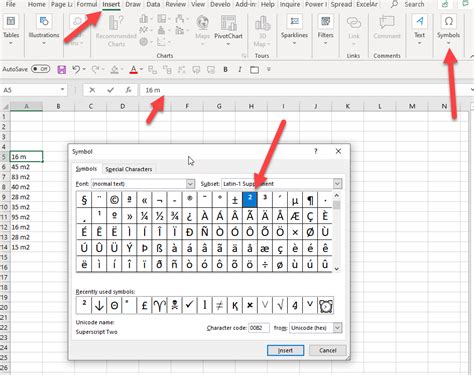Open Maps chart options
Image resolution: width=474 pixels, height=375 pixels.
point(202,28)
